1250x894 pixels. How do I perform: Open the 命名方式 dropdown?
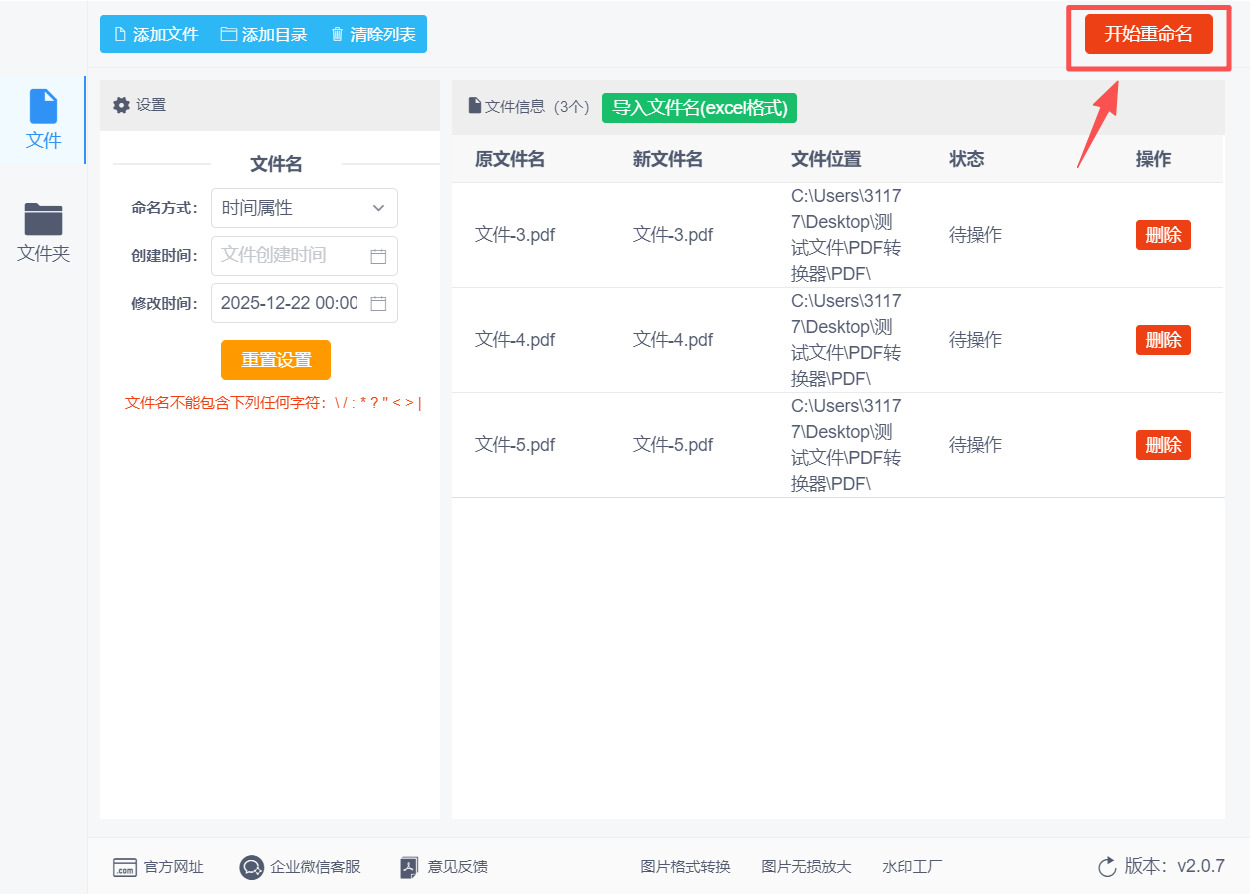pyautogui.click(x=304, y=208)
